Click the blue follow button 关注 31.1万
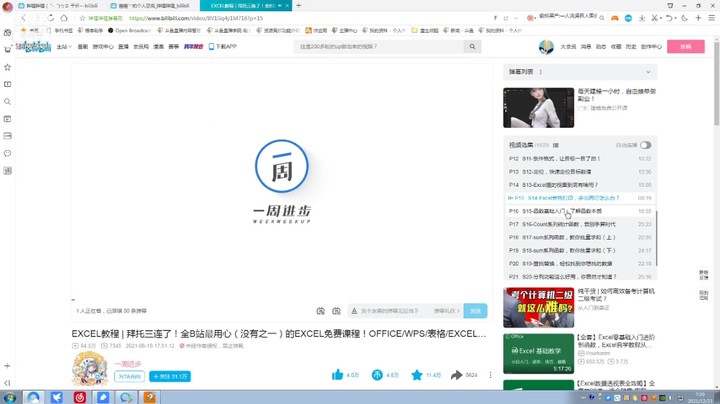The width and height of the screenshot is (720, 404). click(170, 376)
